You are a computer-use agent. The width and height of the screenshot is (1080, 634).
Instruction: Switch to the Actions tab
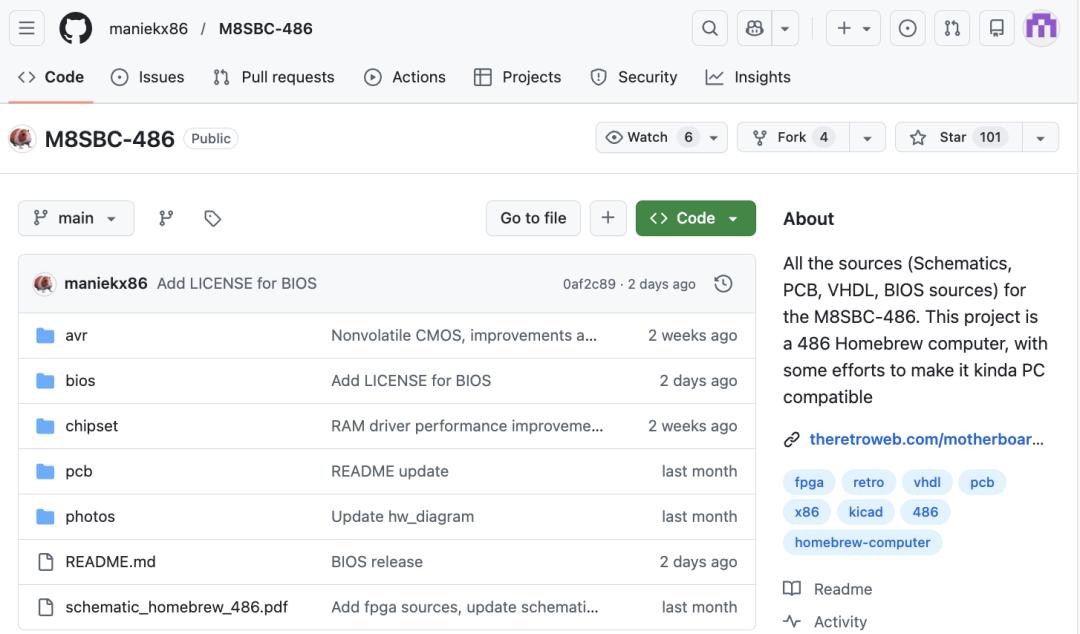405,77
